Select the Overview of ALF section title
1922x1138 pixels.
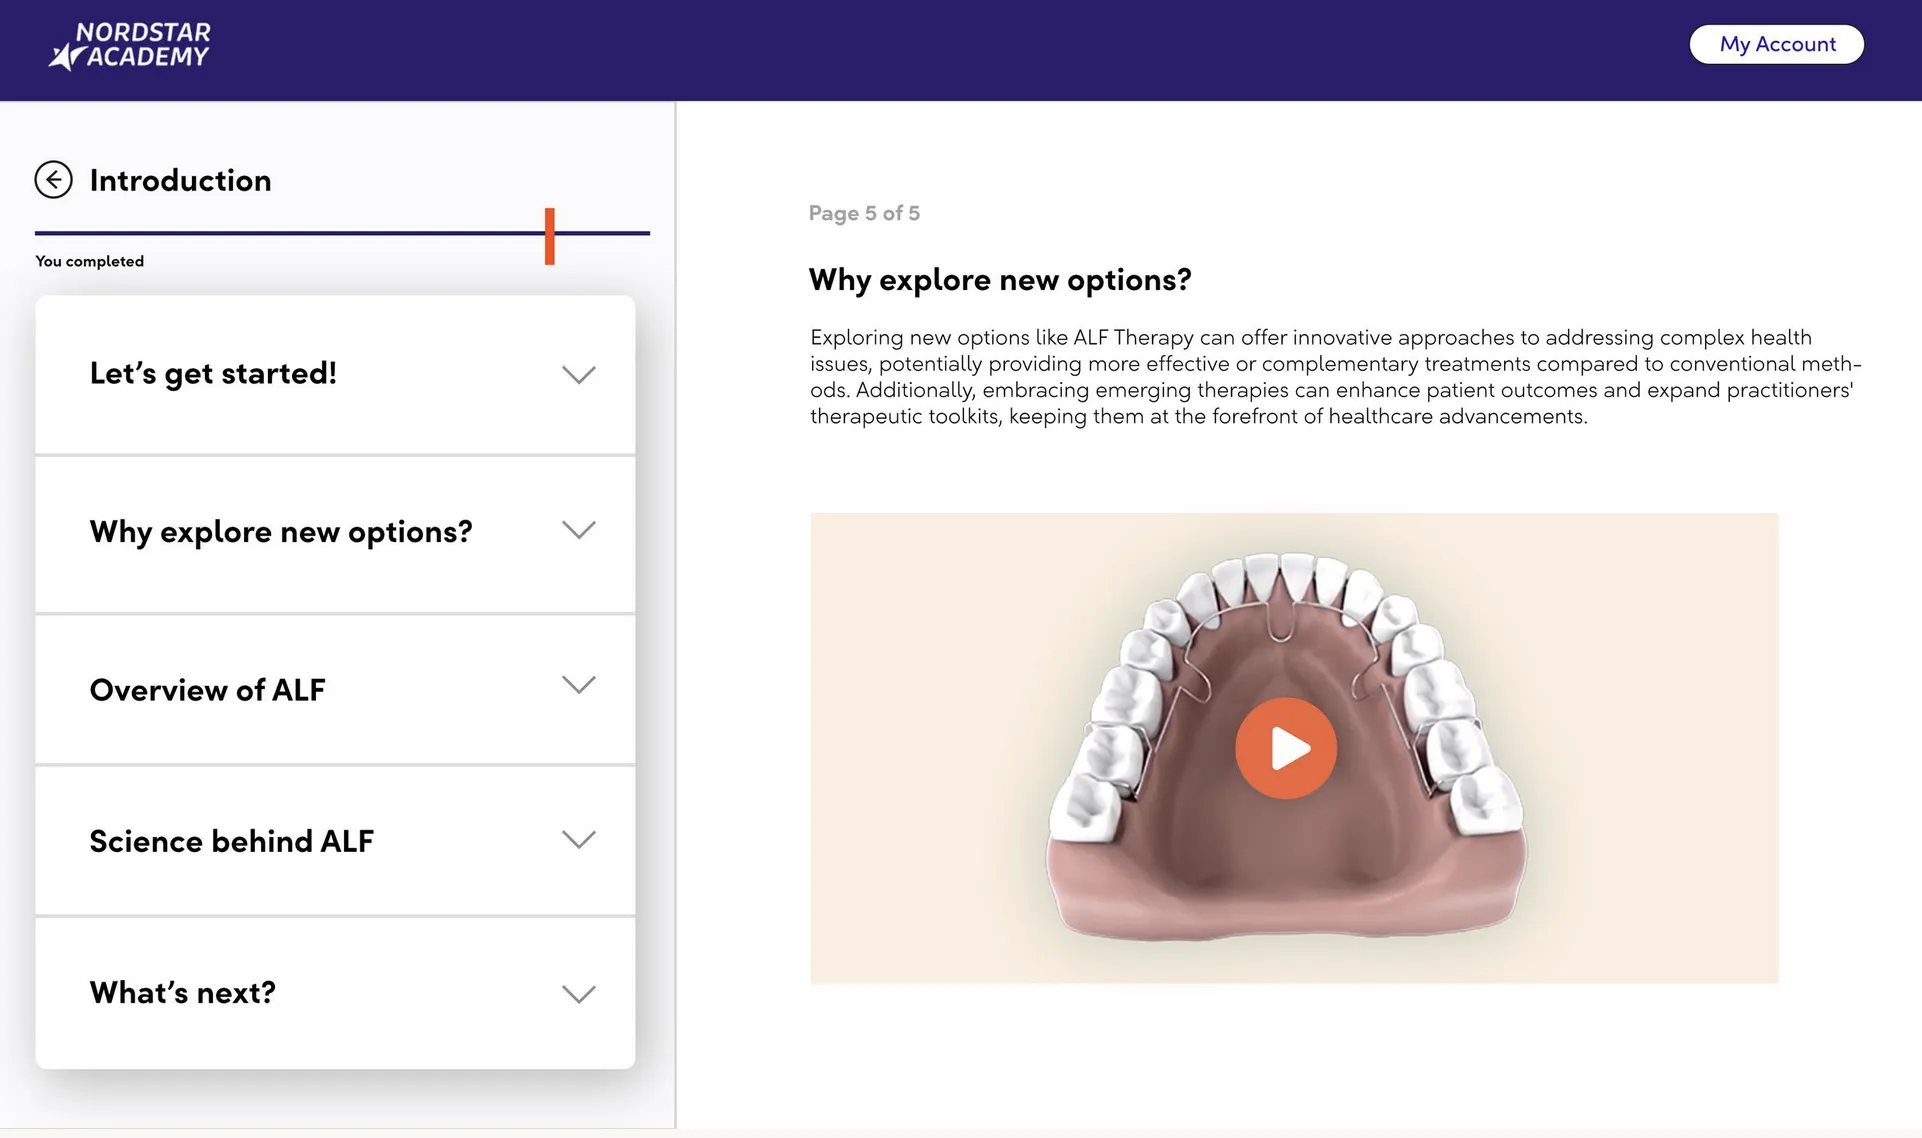point(208,690)
